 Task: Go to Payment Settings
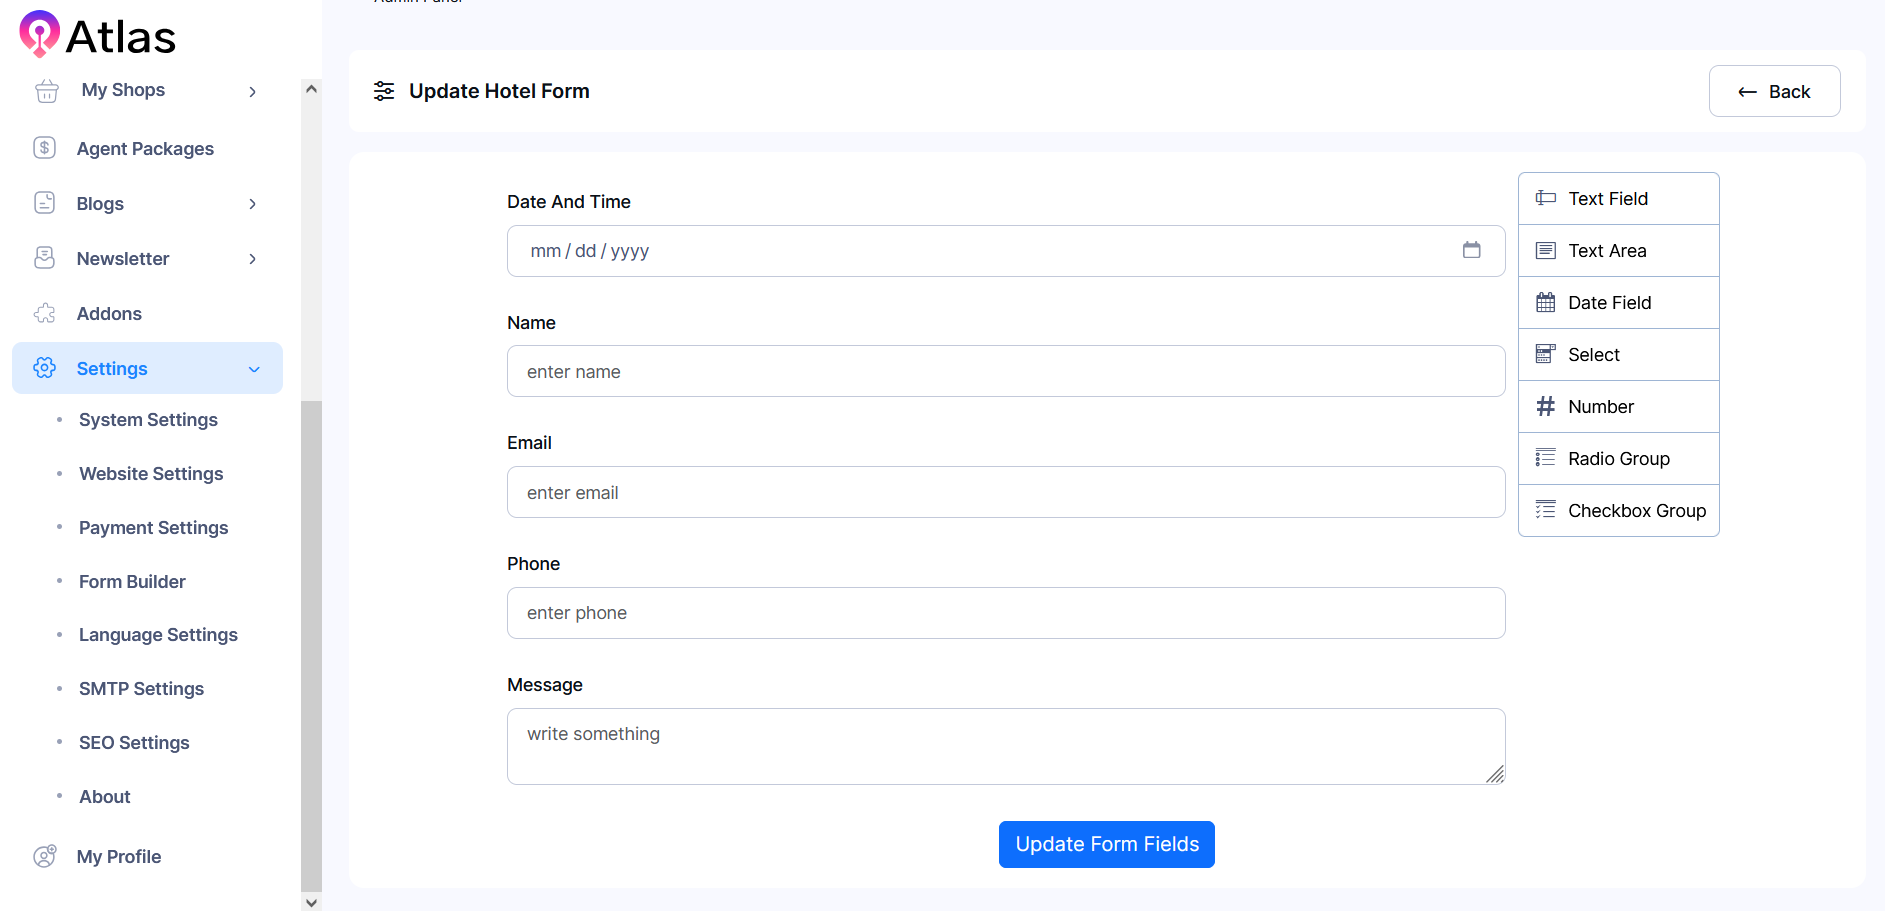(x=153, y=528)
